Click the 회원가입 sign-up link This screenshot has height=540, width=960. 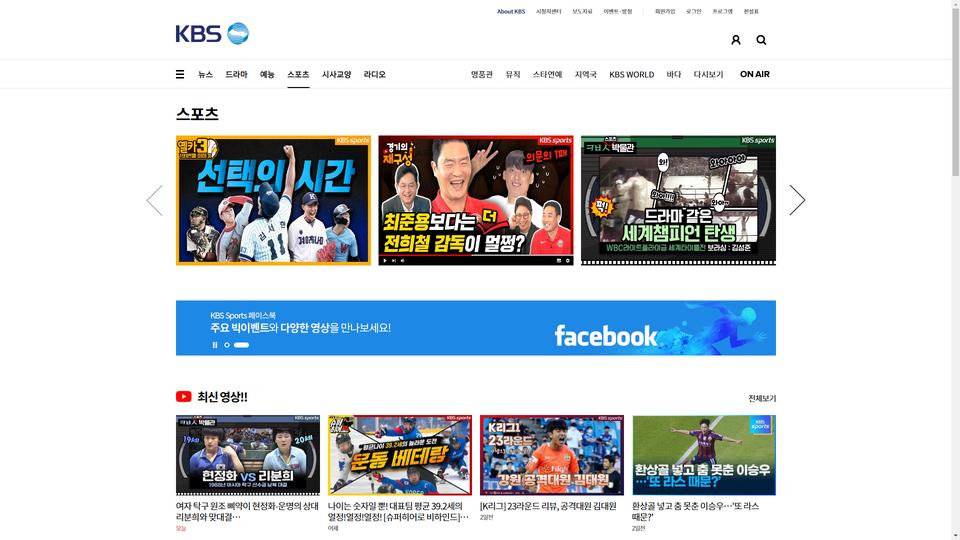[665, 11]
